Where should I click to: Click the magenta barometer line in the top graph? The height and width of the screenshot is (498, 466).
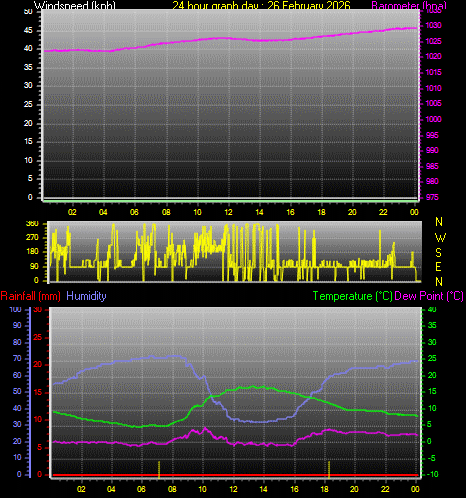point(230,38)
